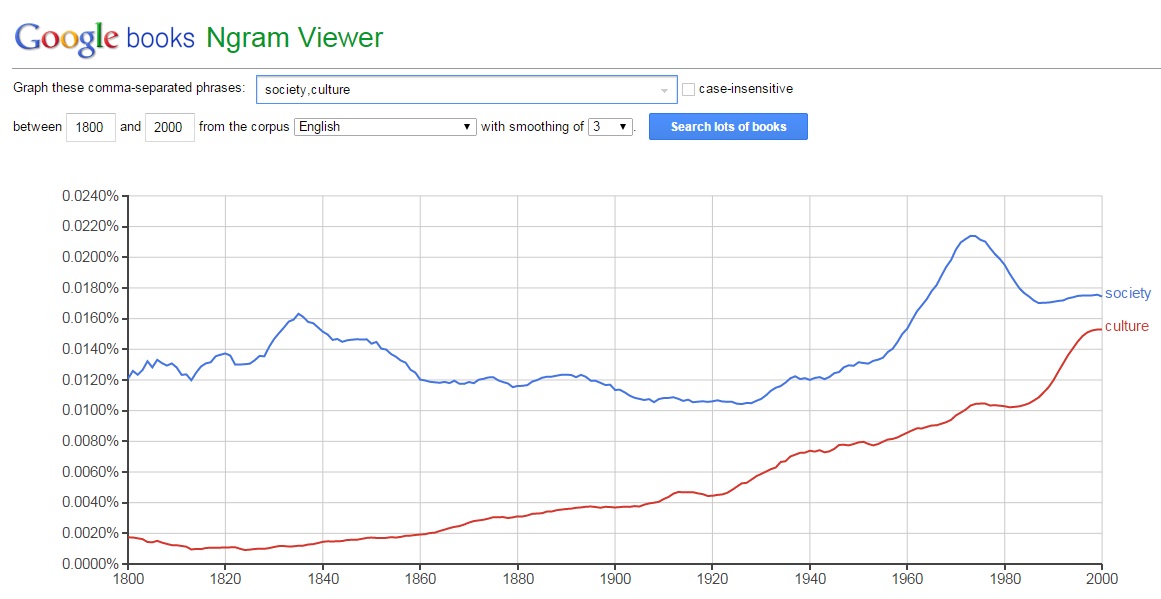Click the start year field 1800
Image resolution: width=1161 pixels, height=599 pixels.
pyautogui.click(x=90, y=127)
